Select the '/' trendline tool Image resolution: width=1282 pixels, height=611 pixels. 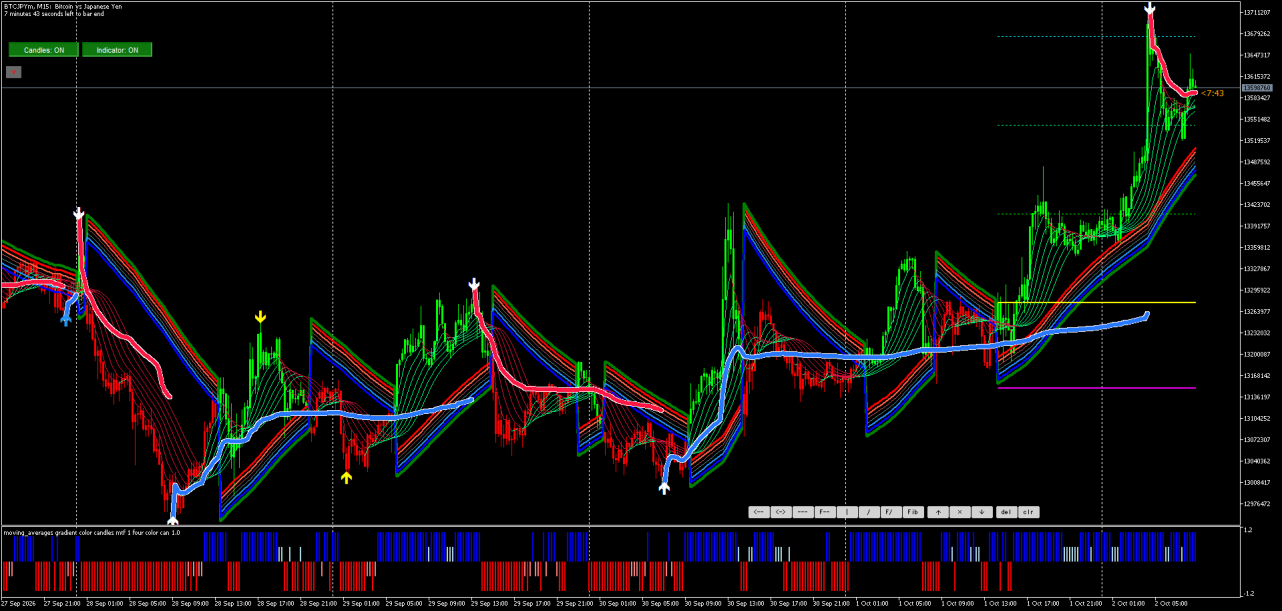(x=869, y=512)
